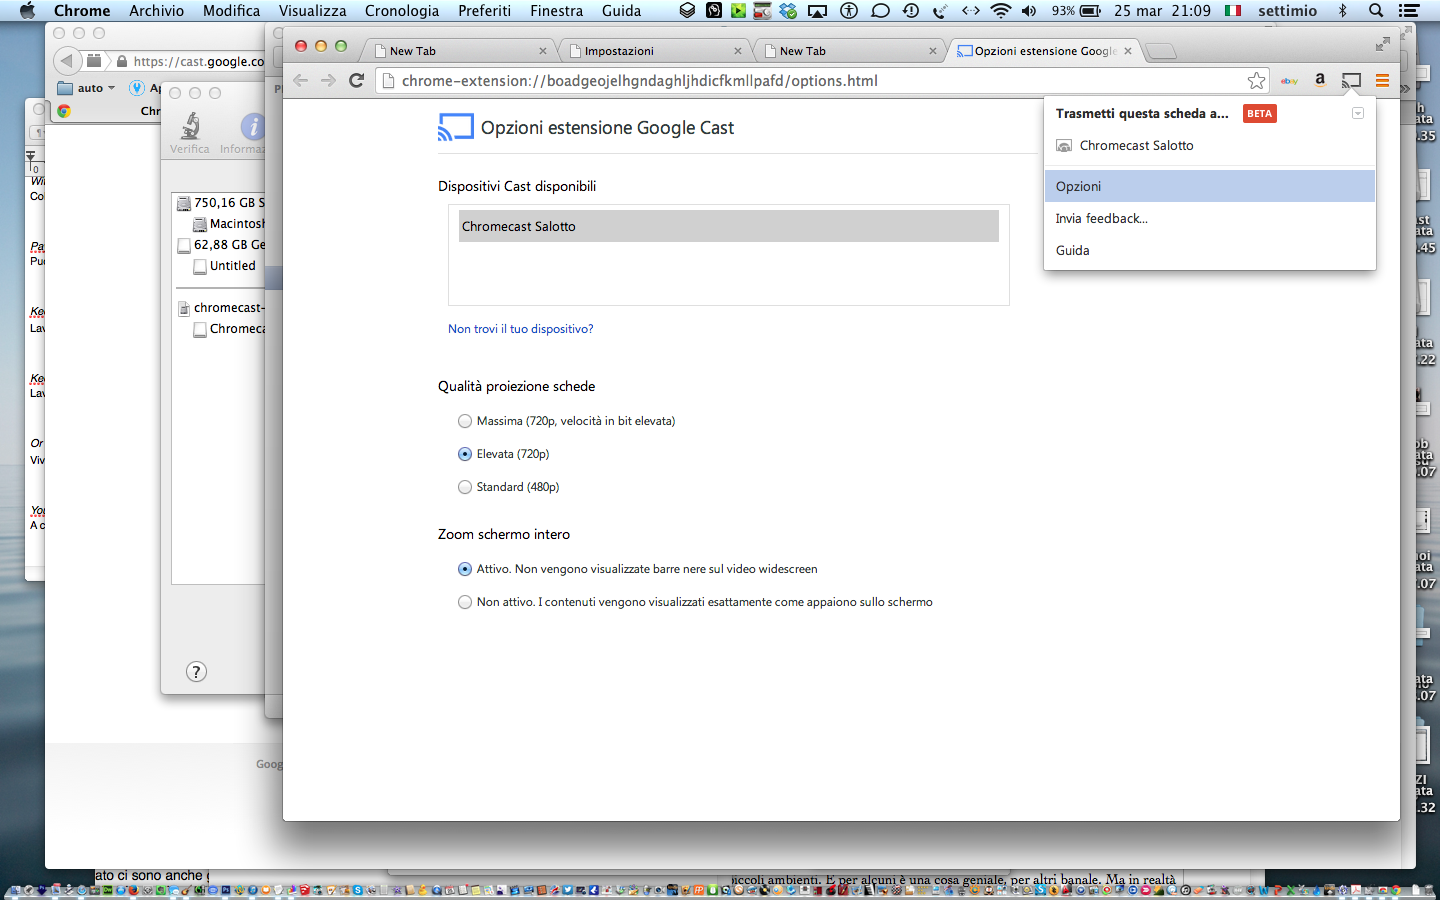Click the address bar of the rear cast.google browser window
Screen dimensions: 1440x900
190,61
